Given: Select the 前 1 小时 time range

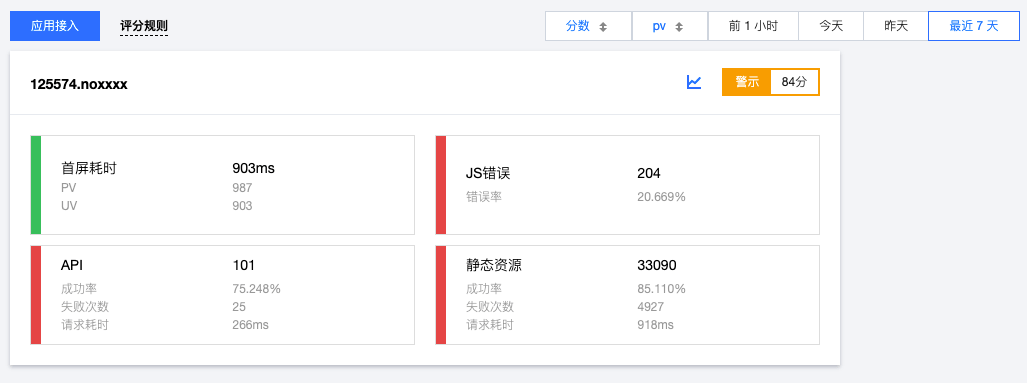Looking at the screenshot, I should tap(753, 26).
